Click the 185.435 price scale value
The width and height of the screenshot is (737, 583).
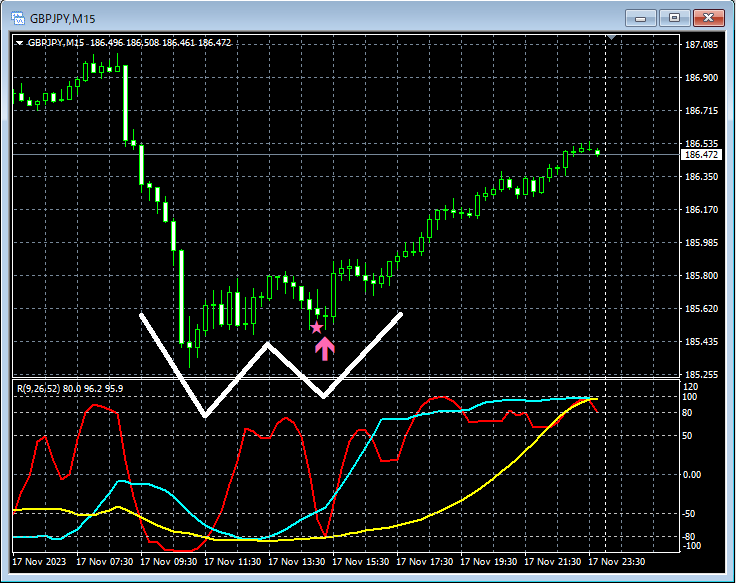tap(701, 342)
